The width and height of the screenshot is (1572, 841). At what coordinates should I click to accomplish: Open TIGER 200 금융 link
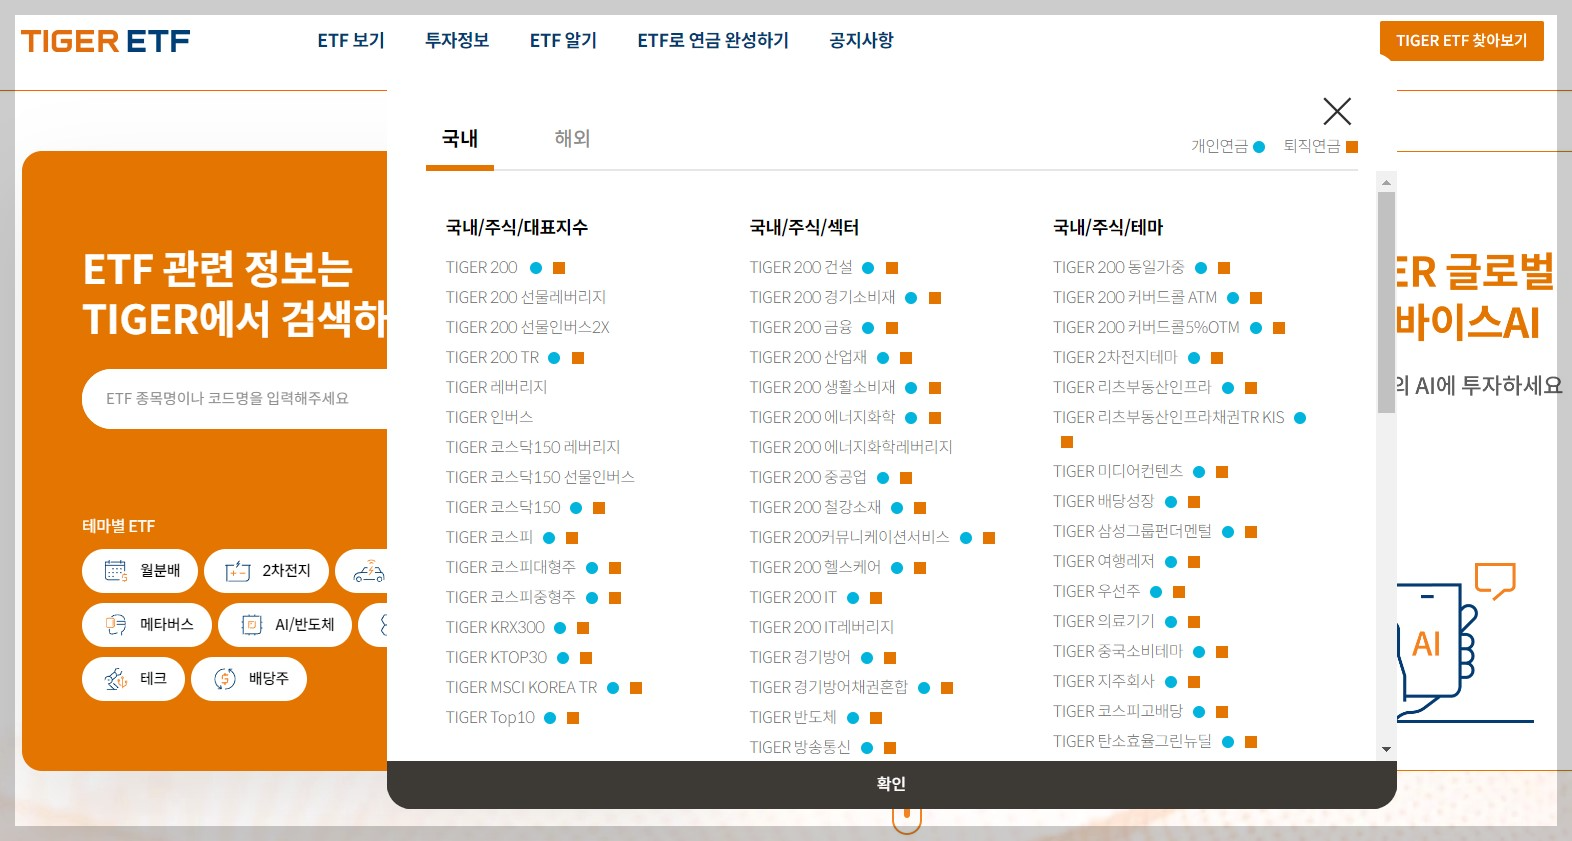click(x=801, y=328)
